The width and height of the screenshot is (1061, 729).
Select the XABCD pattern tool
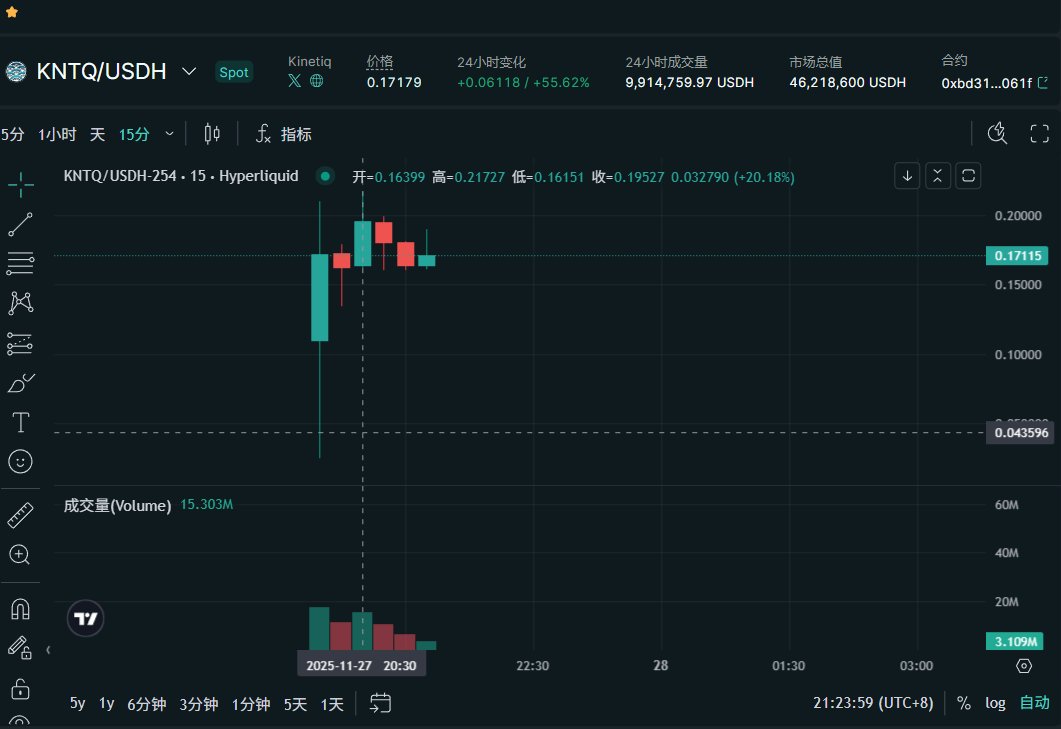click(20, 303)
